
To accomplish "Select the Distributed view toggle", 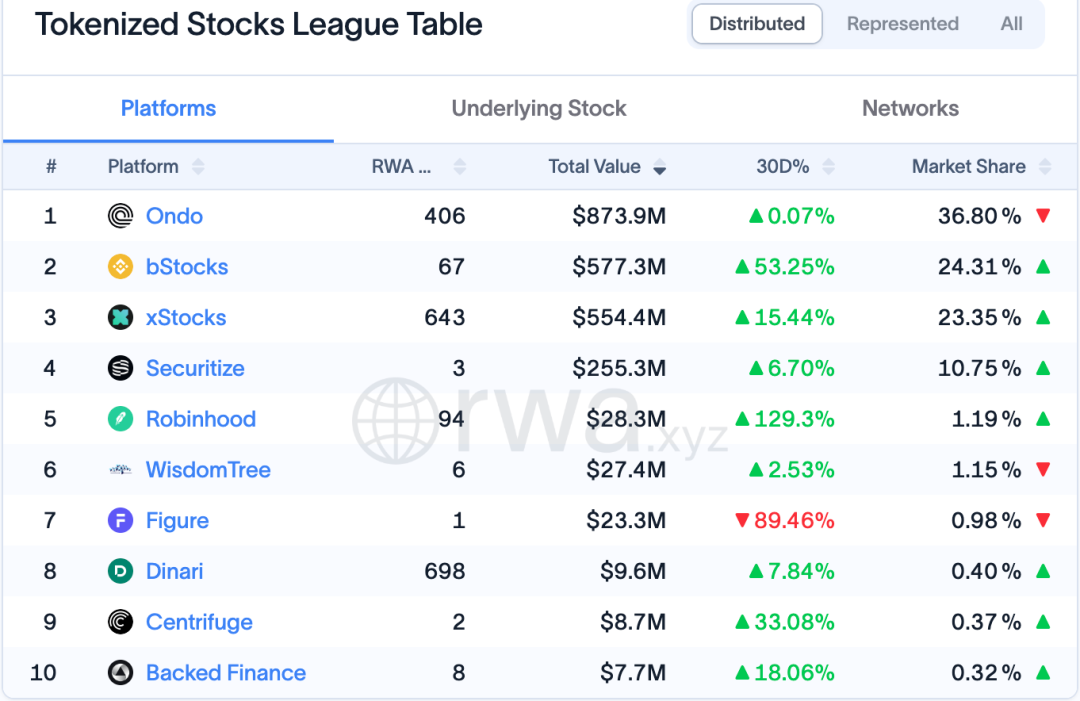I will 757,24.
